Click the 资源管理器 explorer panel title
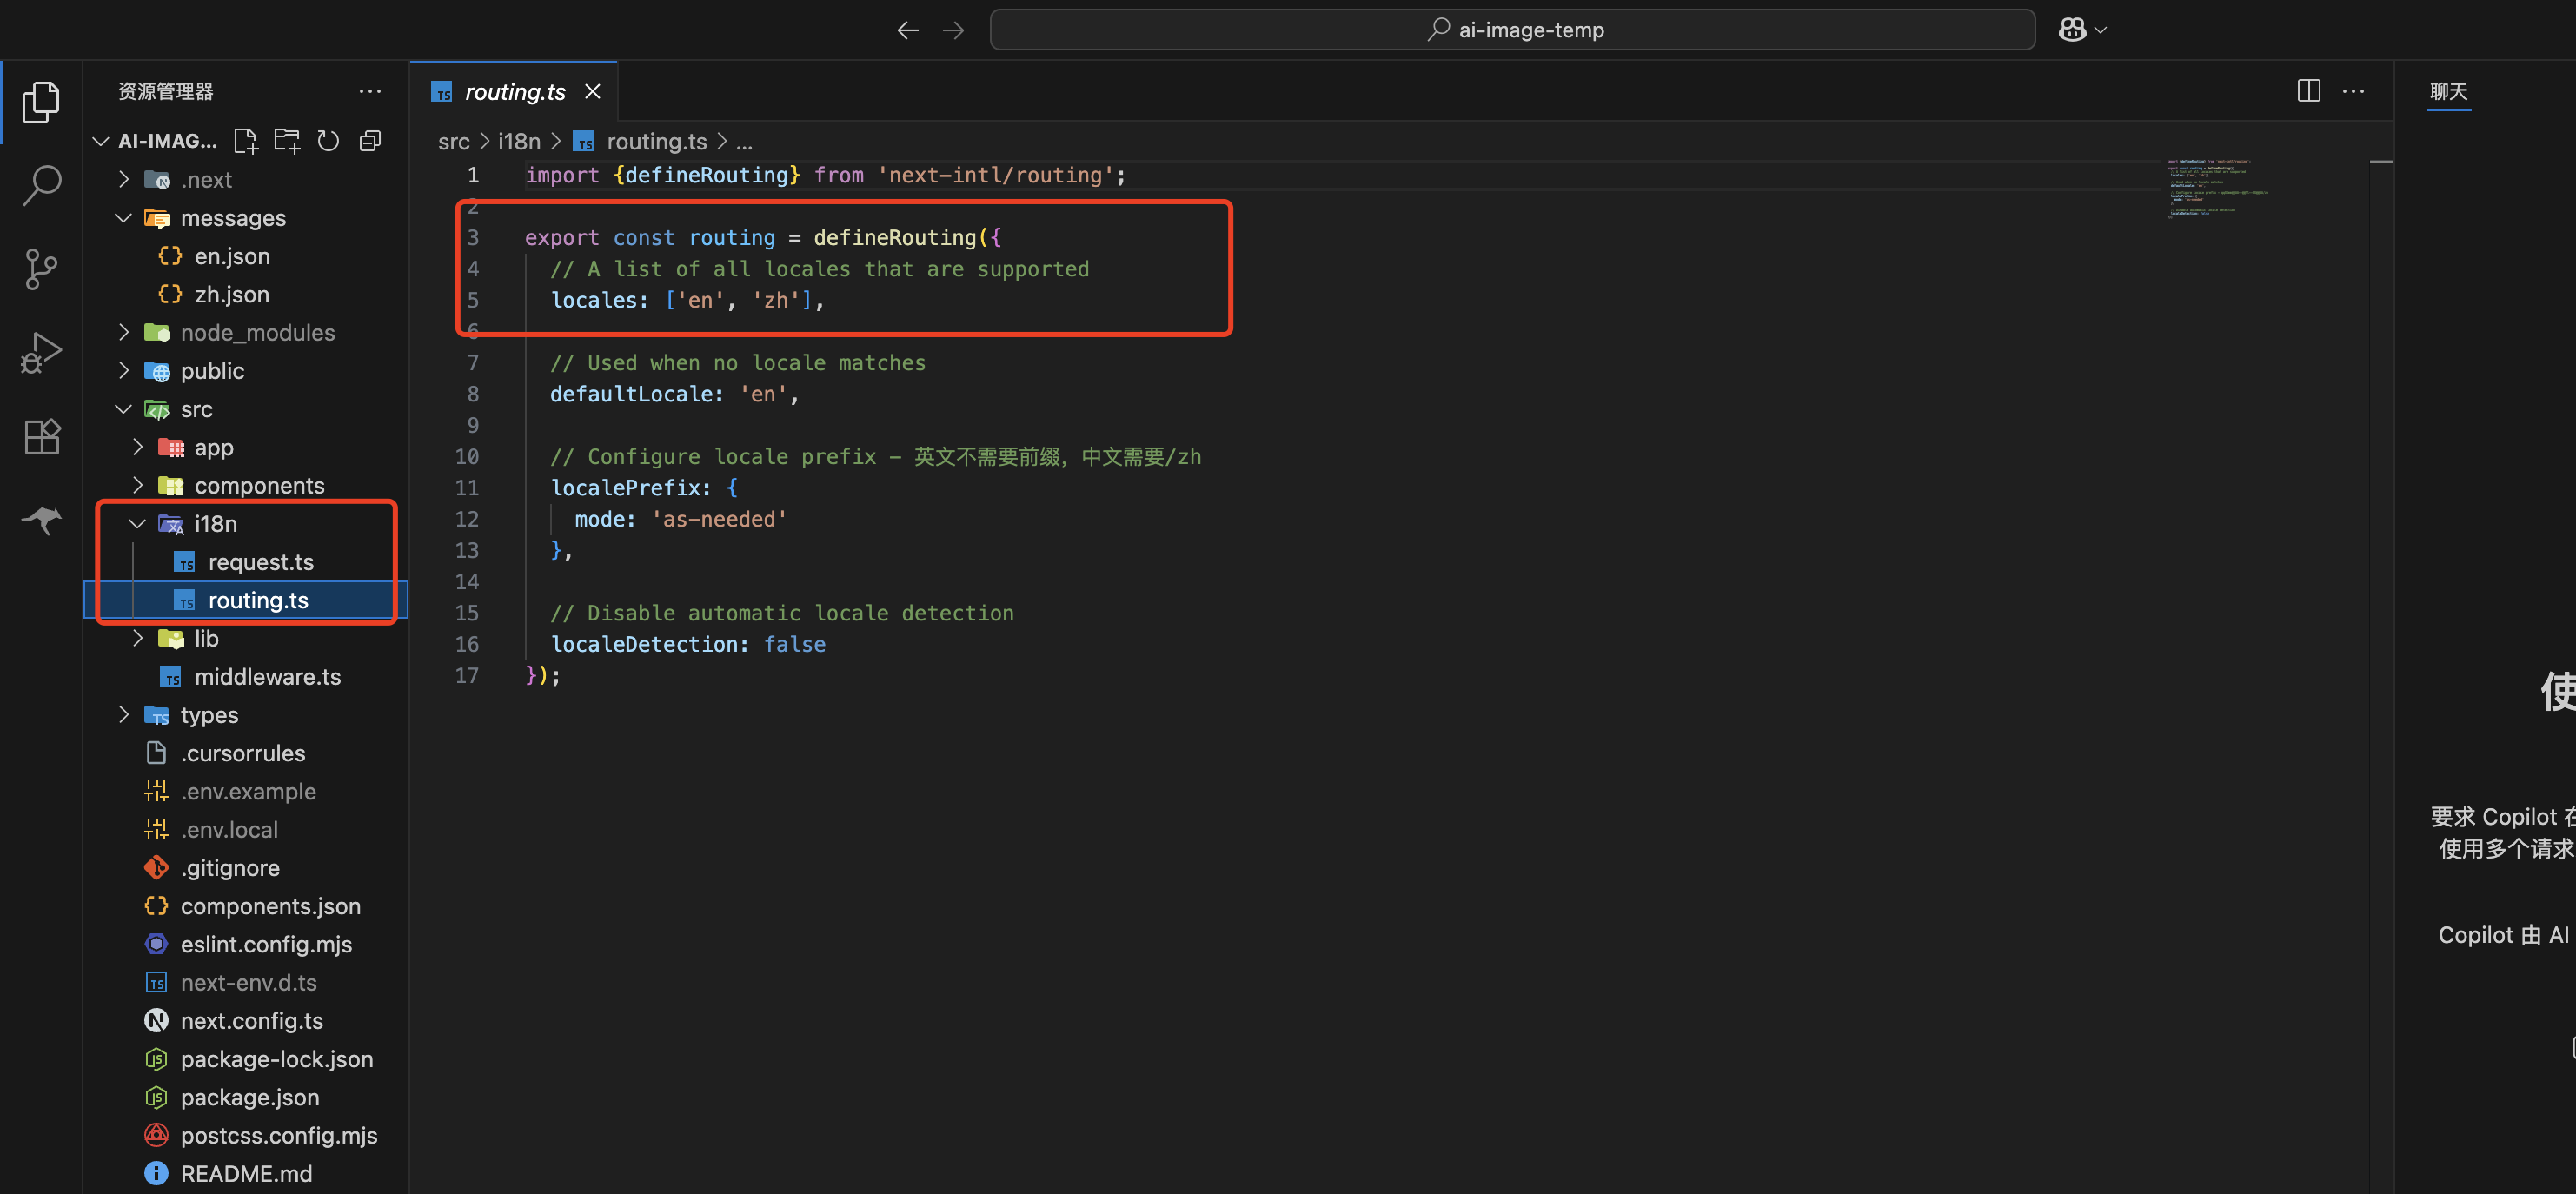2576x1194 pixels. [x=166, y=91]
